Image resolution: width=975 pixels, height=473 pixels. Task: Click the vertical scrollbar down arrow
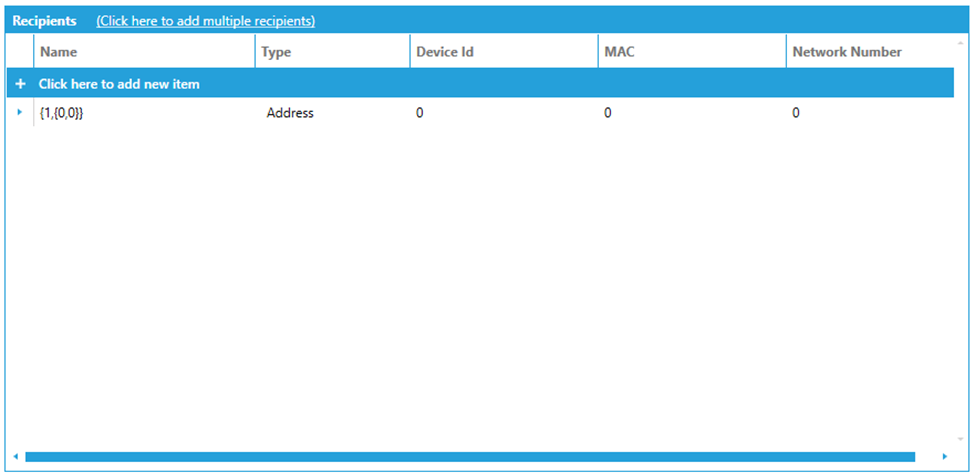(x=962, y=439)
